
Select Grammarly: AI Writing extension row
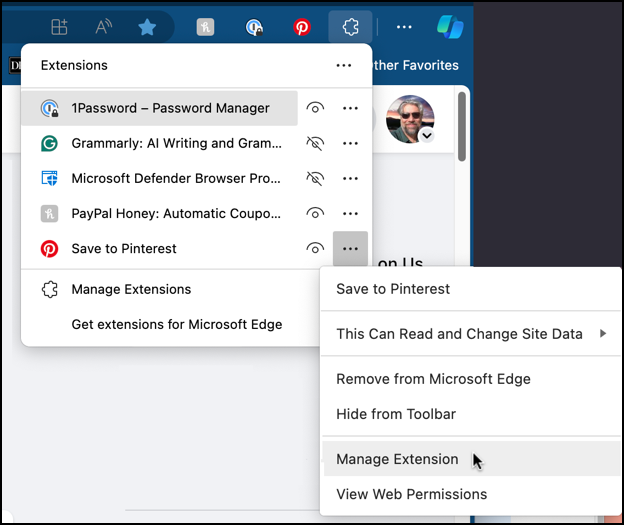159,143
